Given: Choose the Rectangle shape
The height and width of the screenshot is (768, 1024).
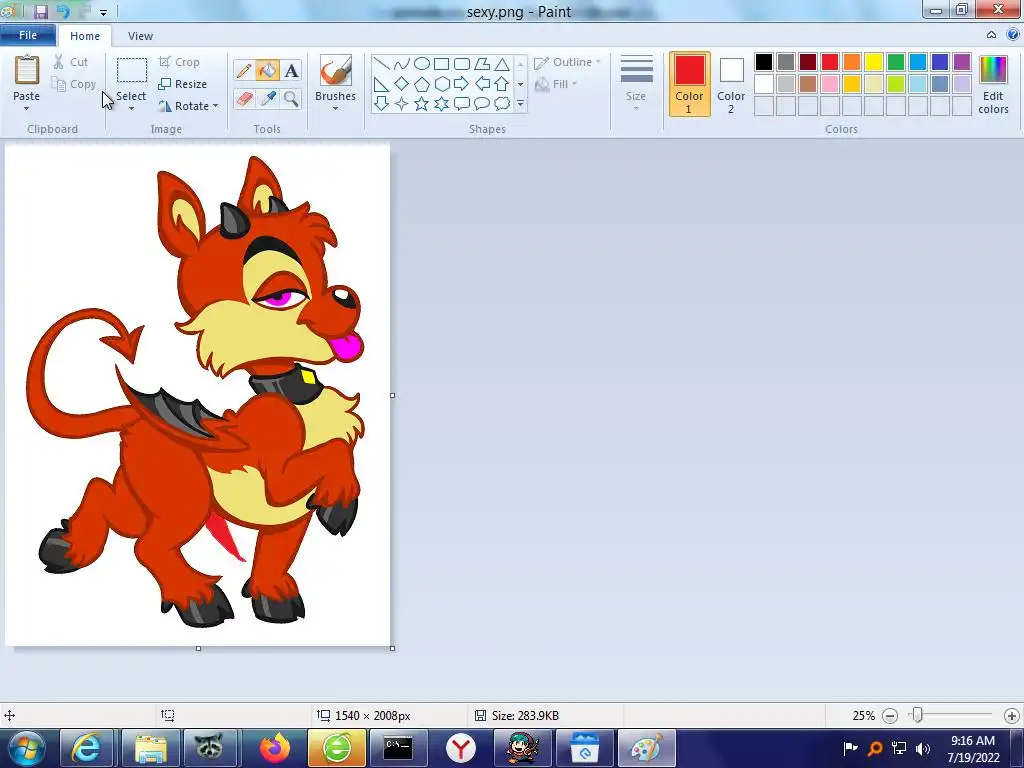Looking at the screenshot, I should point(441,64).
